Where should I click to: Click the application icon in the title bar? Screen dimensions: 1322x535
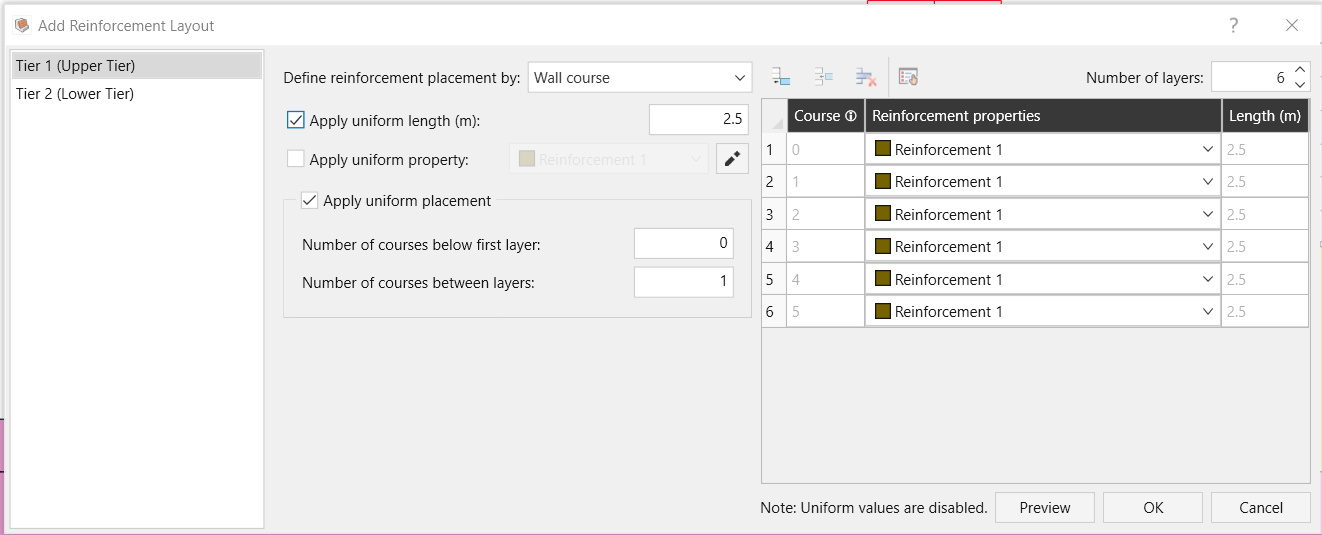pos(22,25)
